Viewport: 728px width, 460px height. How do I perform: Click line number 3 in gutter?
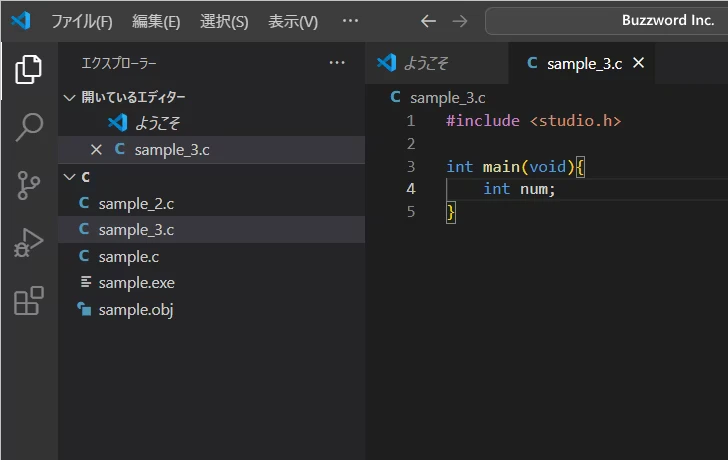[411, 167]
